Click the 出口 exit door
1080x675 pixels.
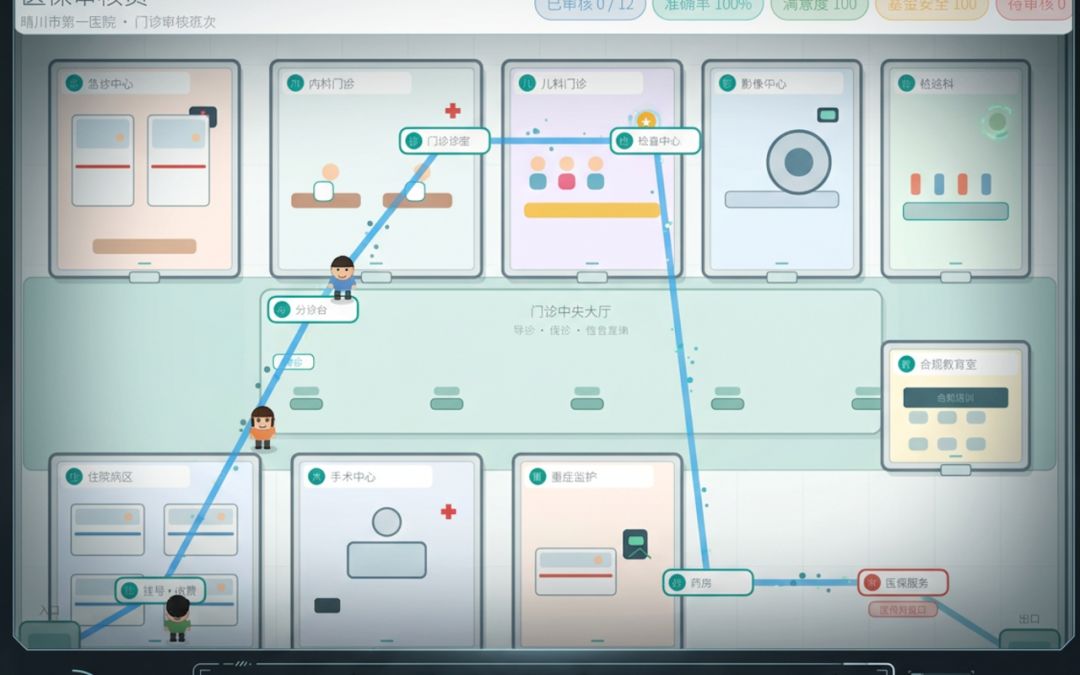coord(1029,638)
